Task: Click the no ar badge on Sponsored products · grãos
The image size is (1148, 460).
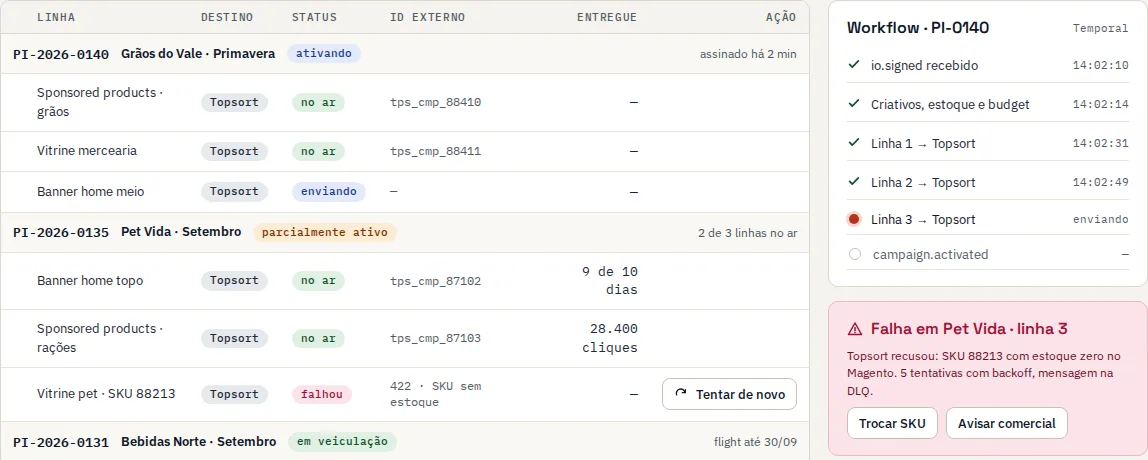Action: pyautogui.click(x=318, y=103)
